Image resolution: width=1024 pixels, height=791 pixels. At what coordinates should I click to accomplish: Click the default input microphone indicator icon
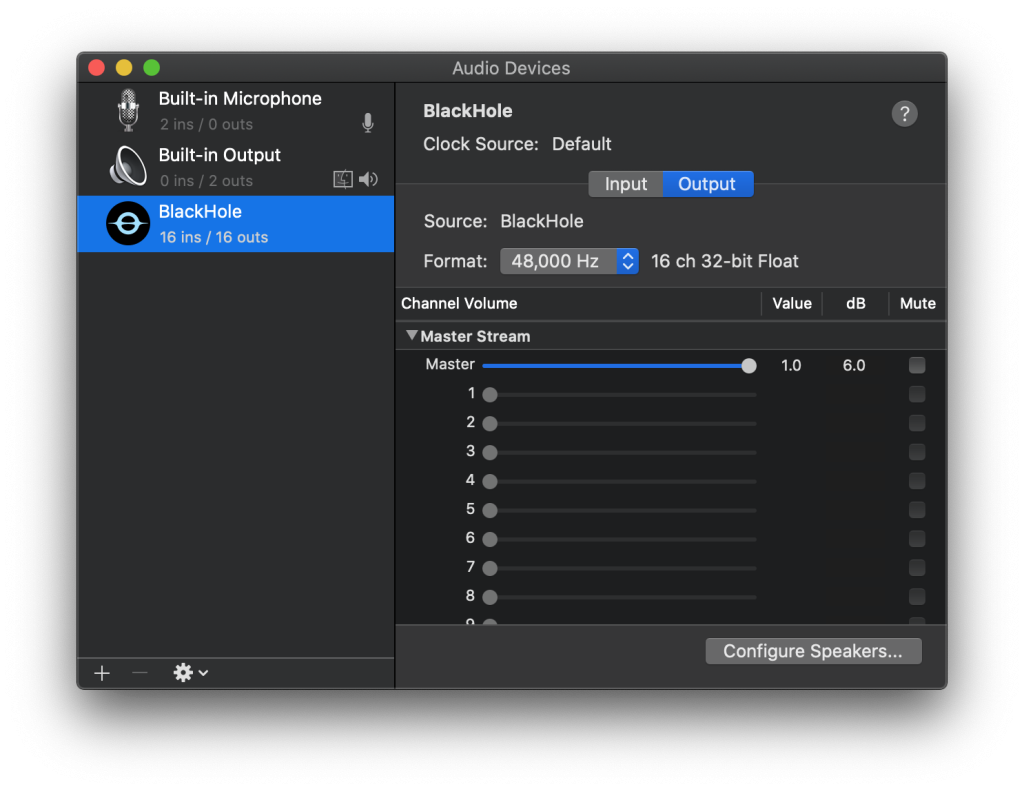click(x=368, y=124)
